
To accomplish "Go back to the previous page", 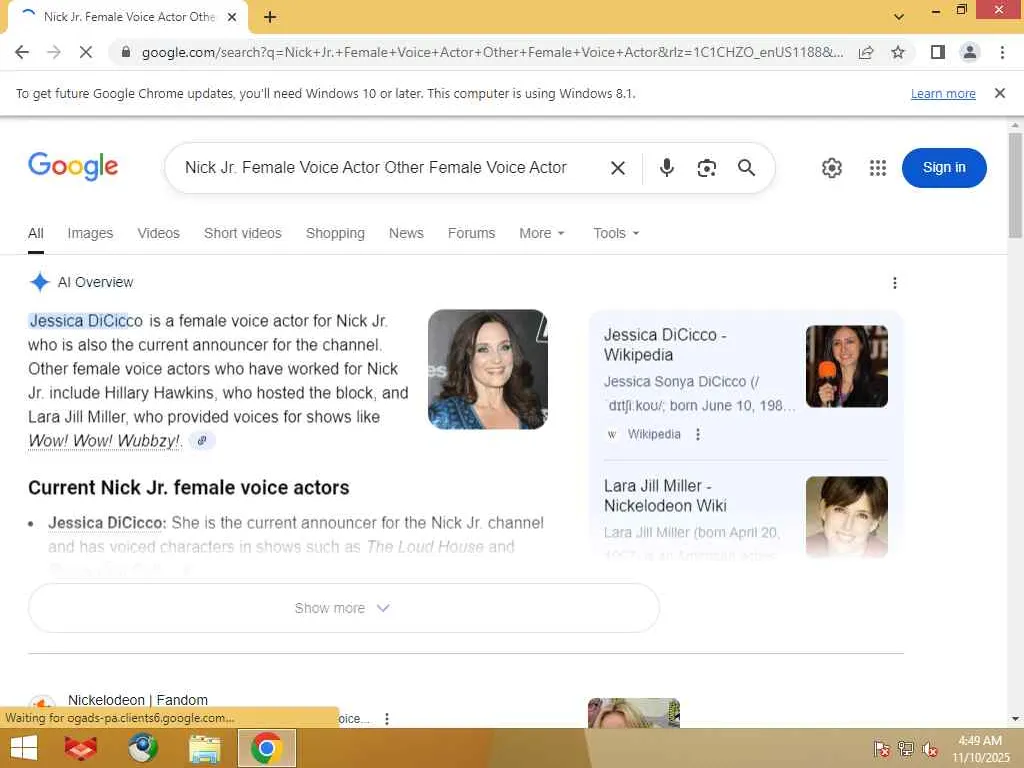I will pyautogui.click(x=22, y=52).
